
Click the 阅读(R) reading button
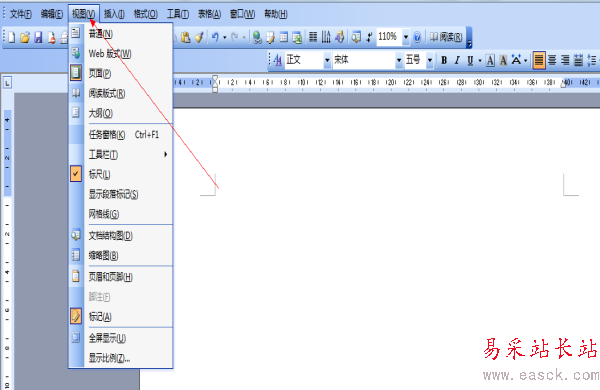pos(446,37)
